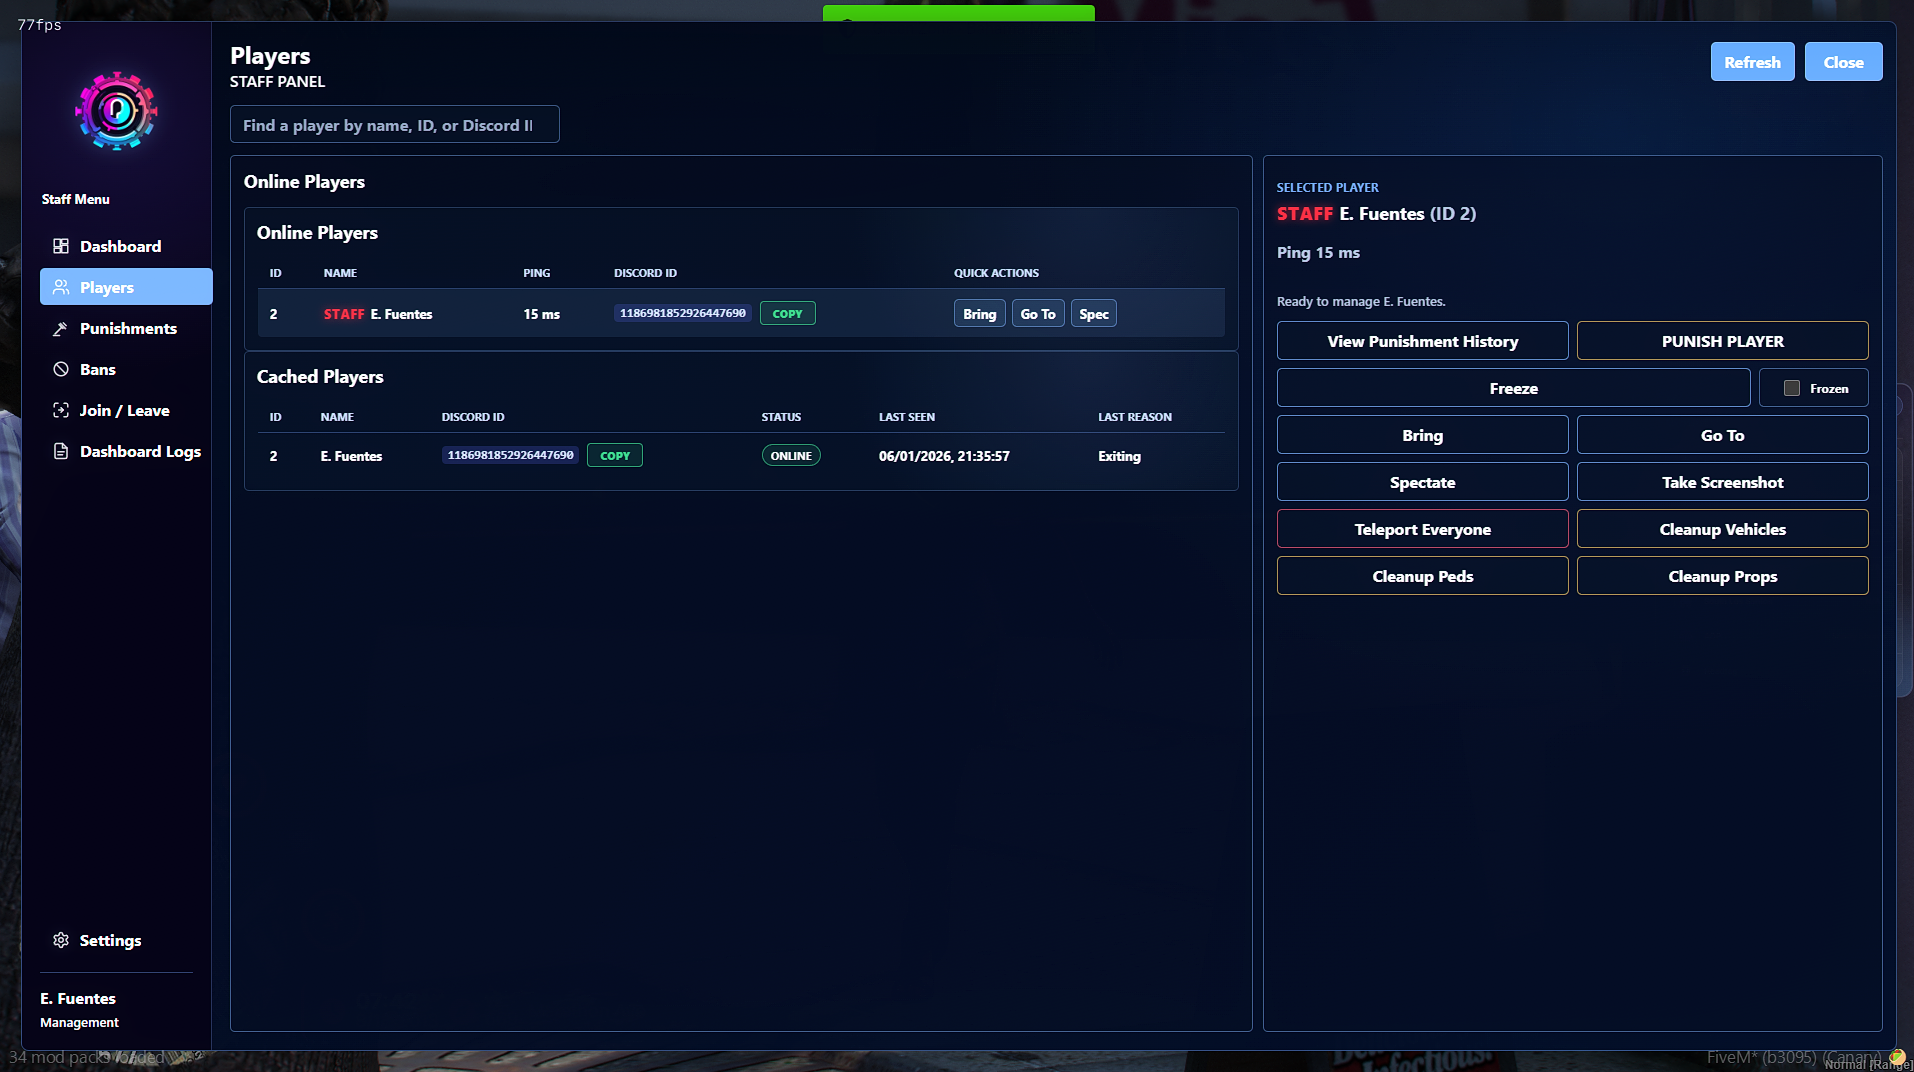Click the Bans prohibited-circle icon
1914x1072 pixels.
[61, 369]
